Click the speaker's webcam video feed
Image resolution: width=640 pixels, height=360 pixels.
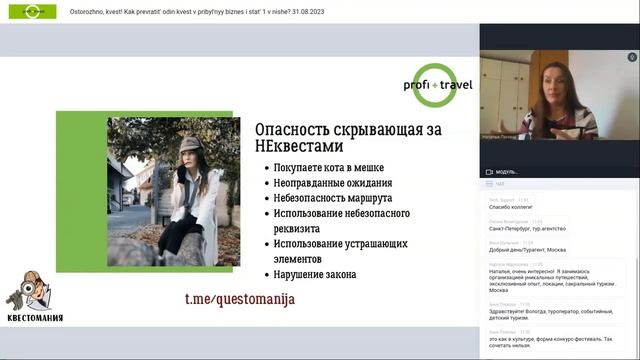[559, 95]
